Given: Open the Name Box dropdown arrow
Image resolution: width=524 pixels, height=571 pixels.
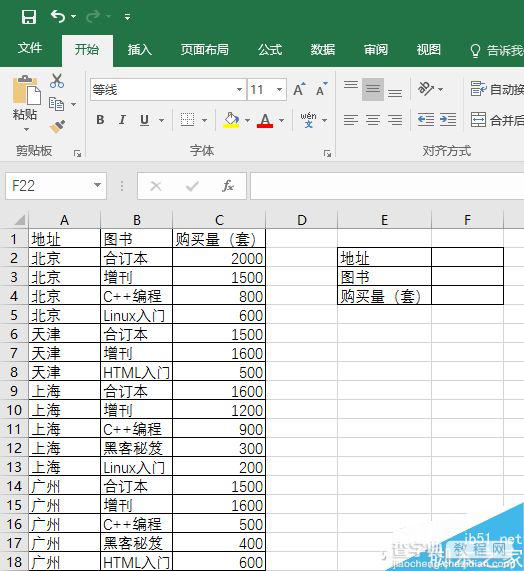Looking at the screenshot, I should tap(97, 185).
